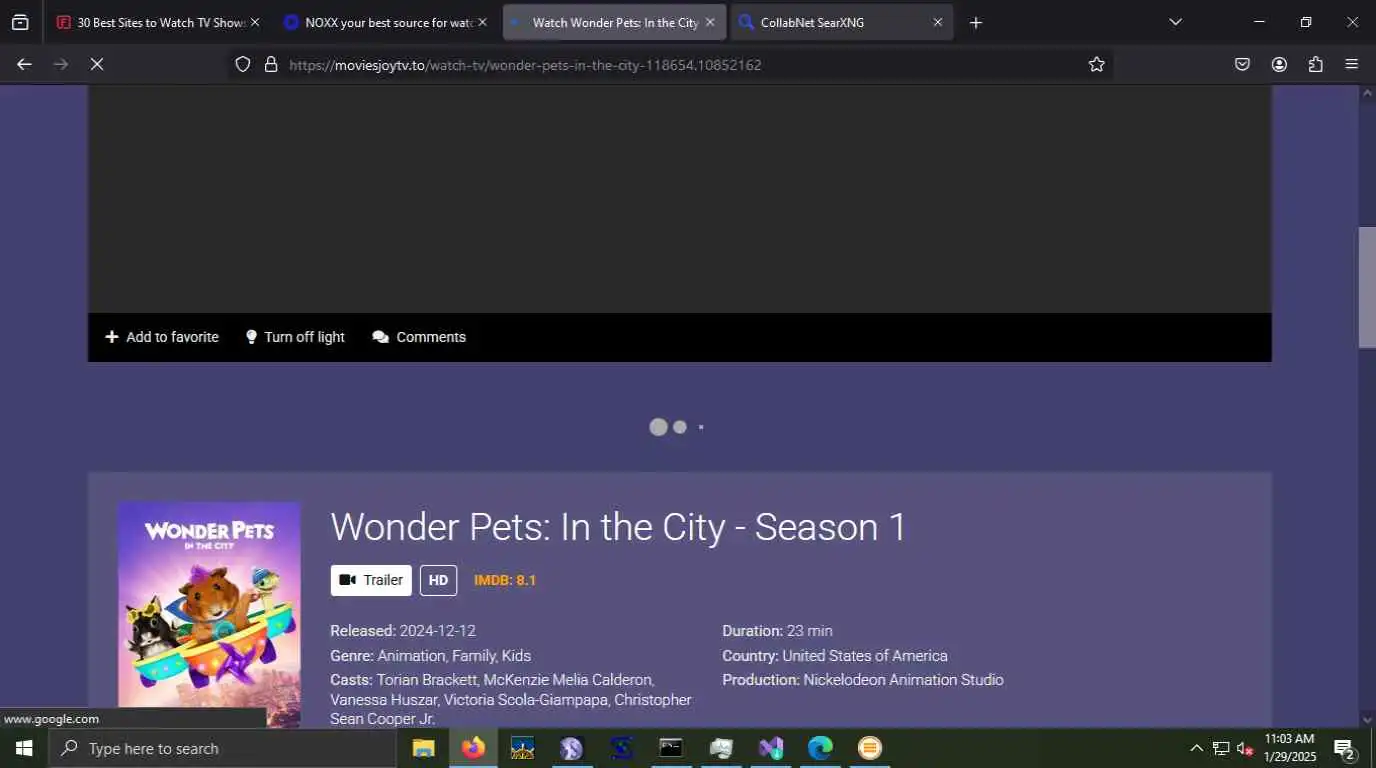The image size is (1376, 768).
Task: Click the taskbar search box
Action: (x=222, y=748)
